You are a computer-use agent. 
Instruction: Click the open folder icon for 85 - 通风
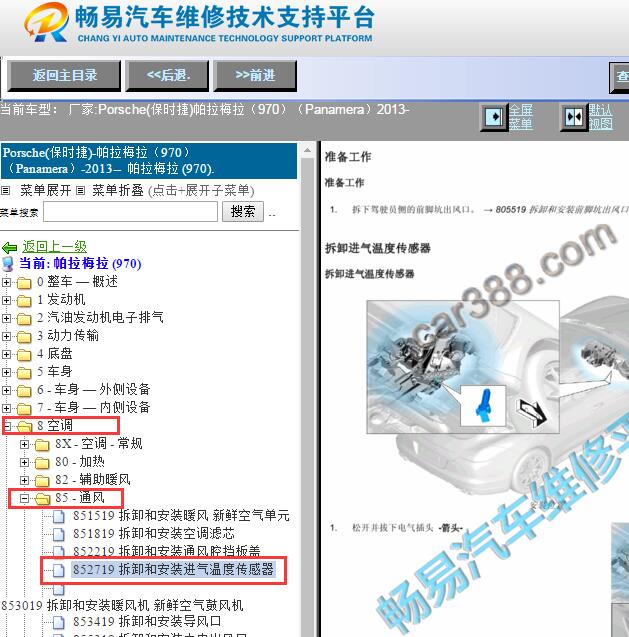43,498
